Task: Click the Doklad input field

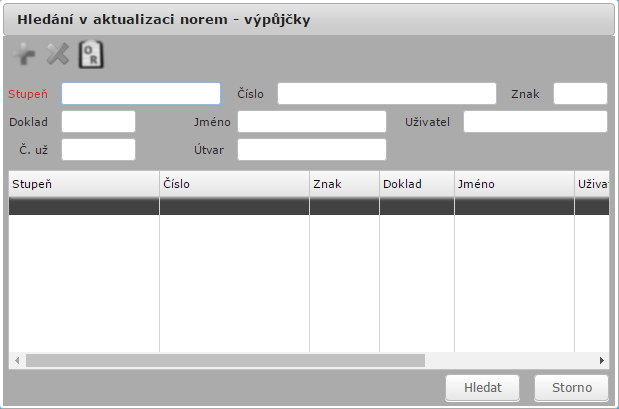Action: (98, 122)
